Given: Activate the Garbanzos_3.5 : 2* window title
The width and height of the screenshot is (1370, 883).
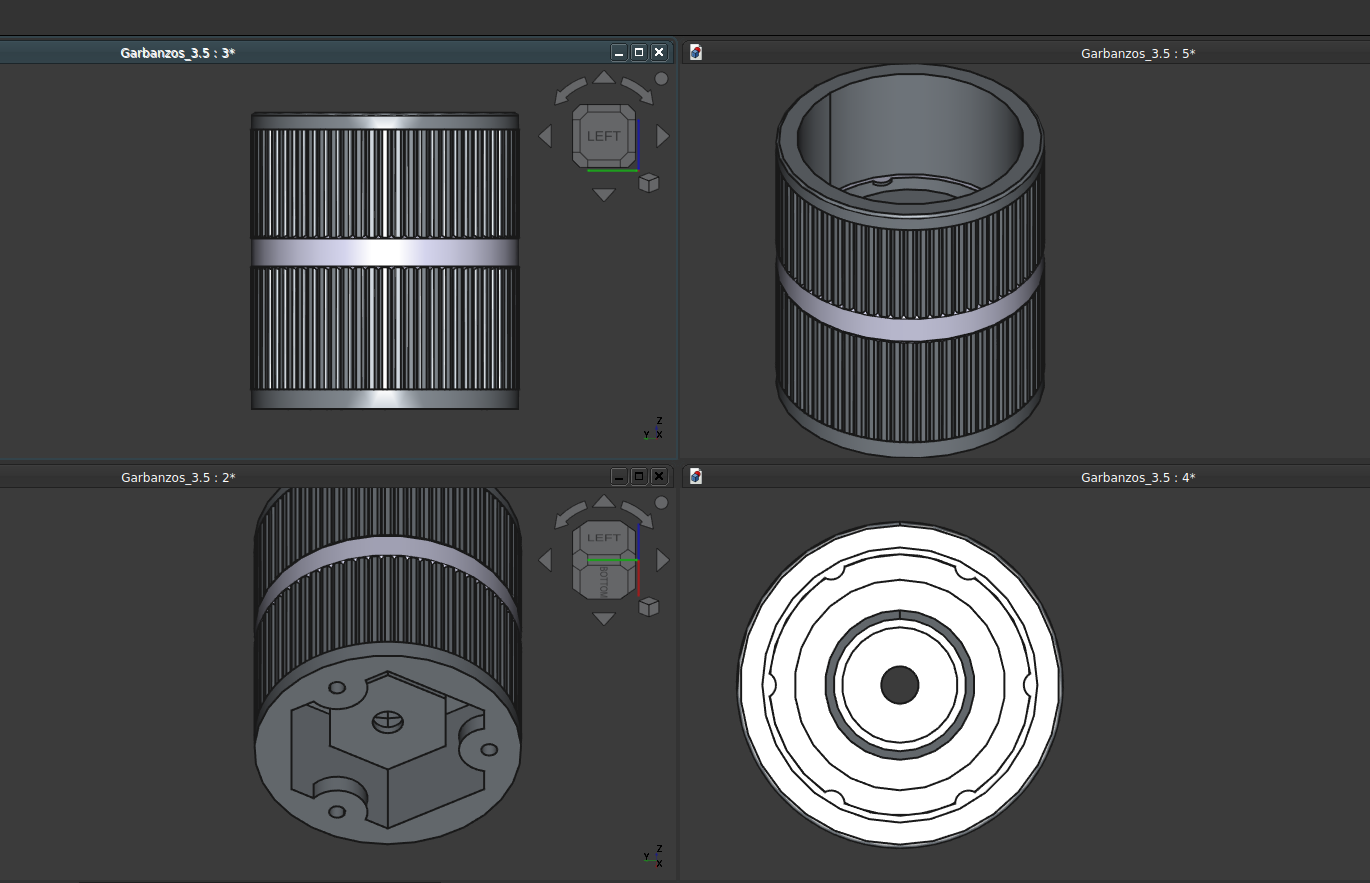Looking at the screenshot, I should click(x=178, y=477).
